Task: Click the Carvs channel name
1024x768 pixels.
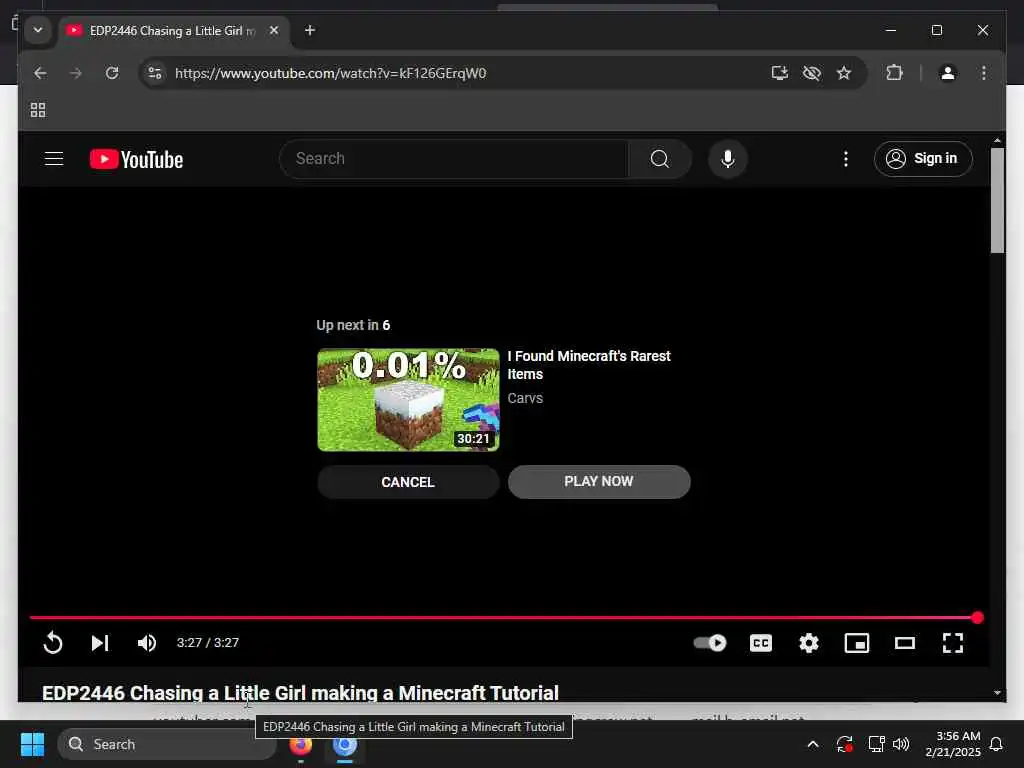Action: (525, 398)
